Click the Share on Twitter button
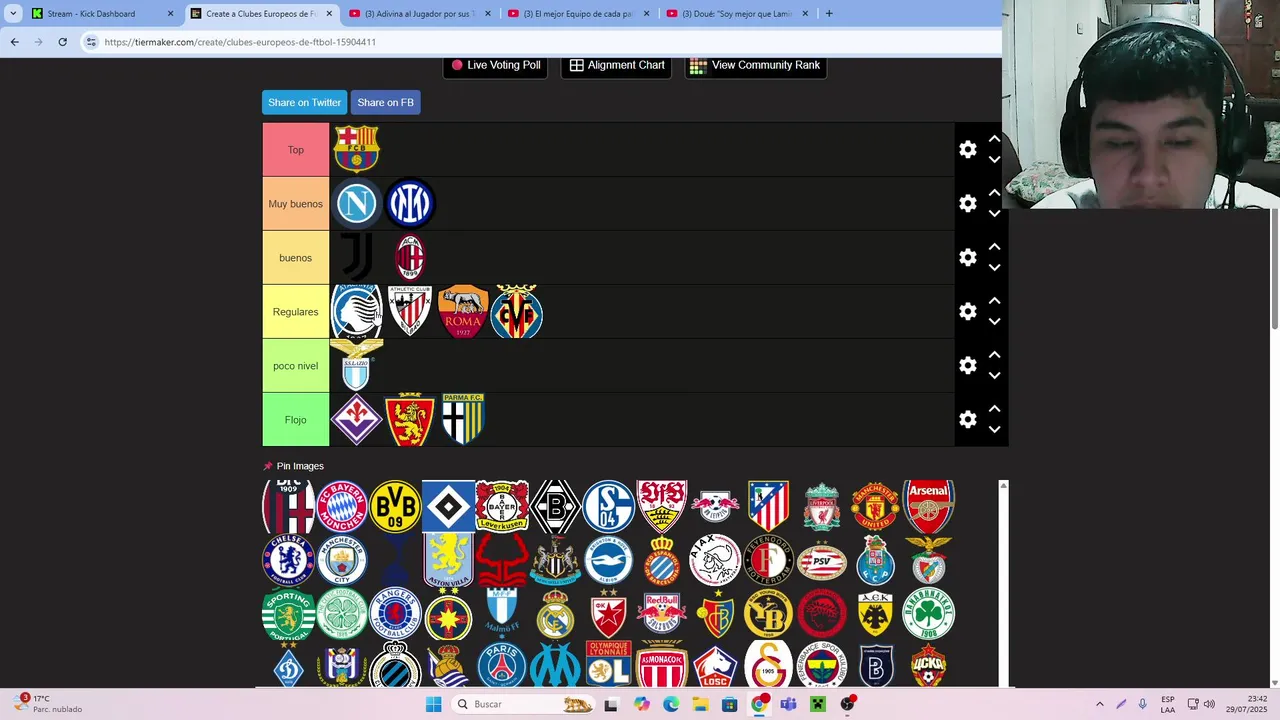The image size is (1280, 720). click(304, 102)
